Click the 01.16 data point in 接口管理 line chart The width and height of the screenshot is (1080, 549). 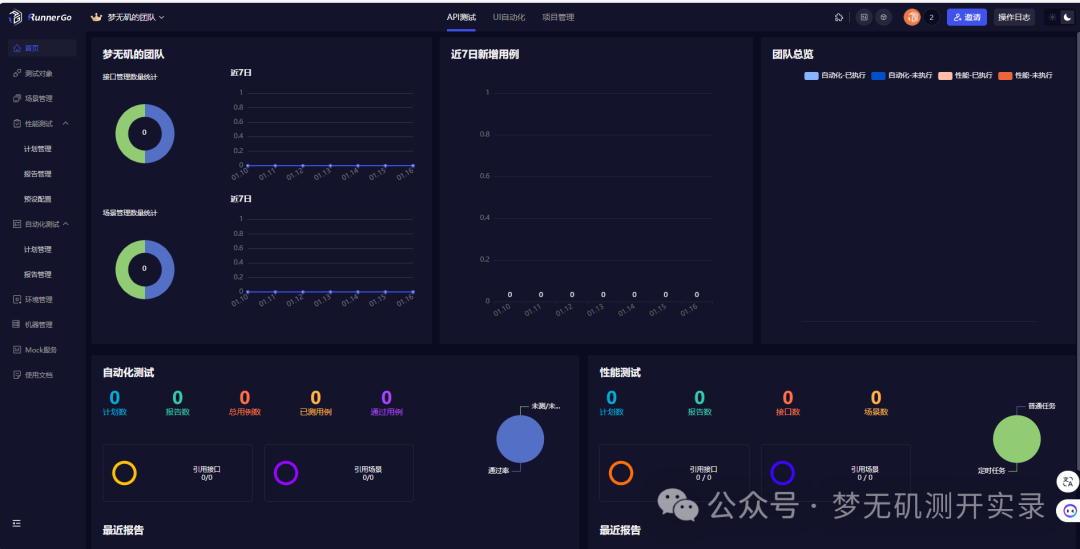413,165
